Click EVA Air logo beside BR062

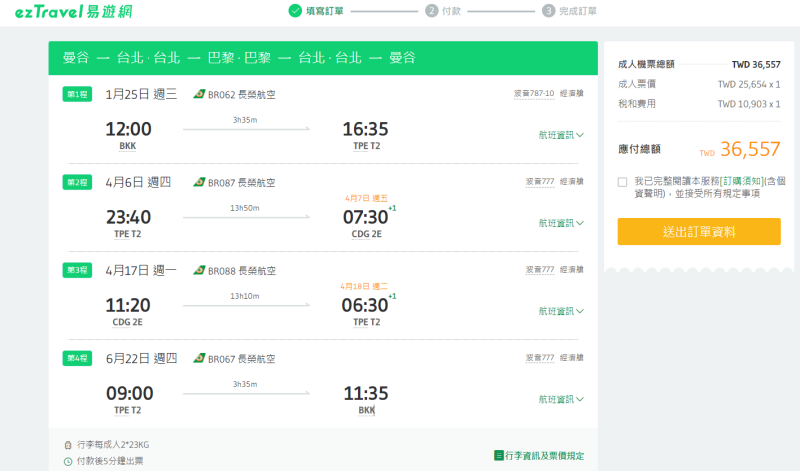[199, 95]
